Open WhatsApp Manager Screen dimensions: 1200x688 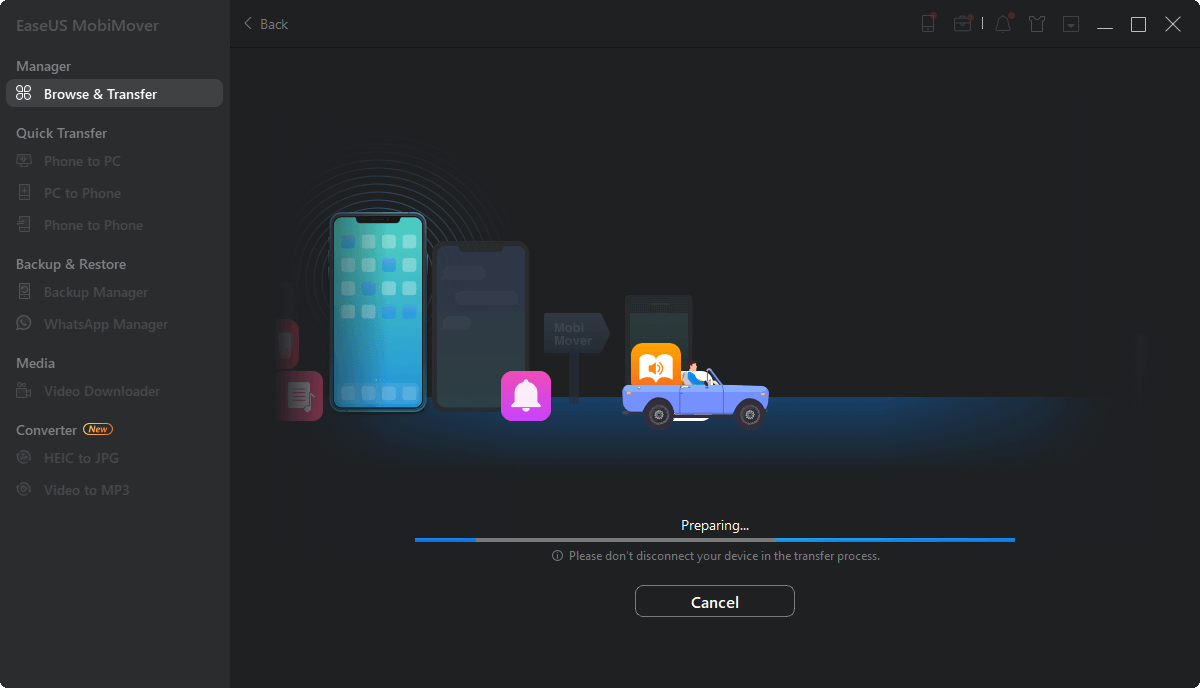[105, 324]
